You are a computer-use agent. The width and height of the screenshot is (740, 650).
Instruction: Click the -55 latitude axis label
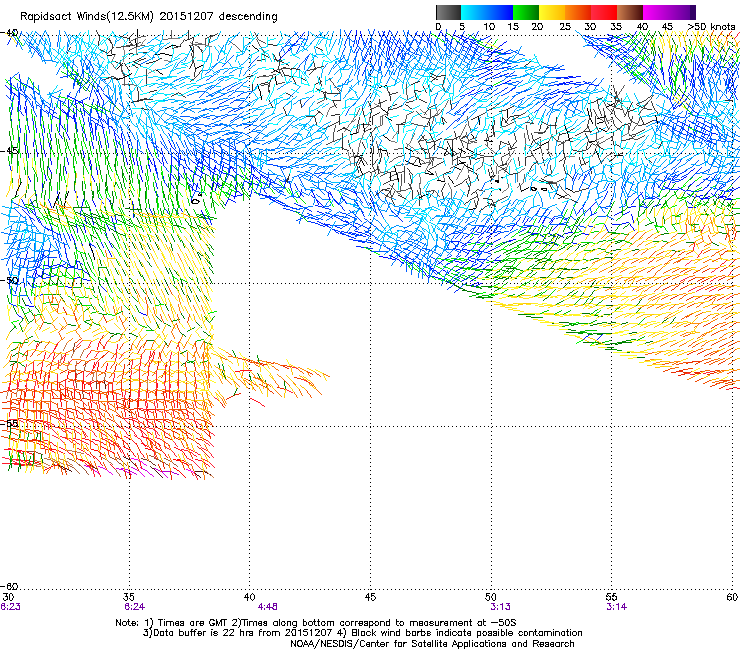coord(9,424)
